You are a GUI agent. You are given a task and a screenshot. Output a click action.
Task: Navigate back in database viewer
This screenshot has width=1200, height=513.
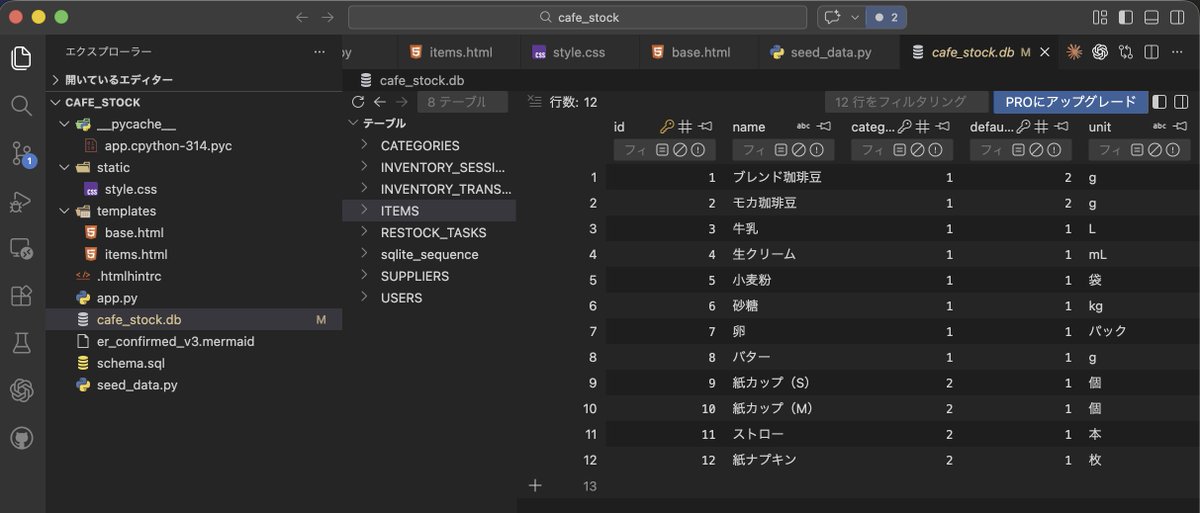[379, 102]
